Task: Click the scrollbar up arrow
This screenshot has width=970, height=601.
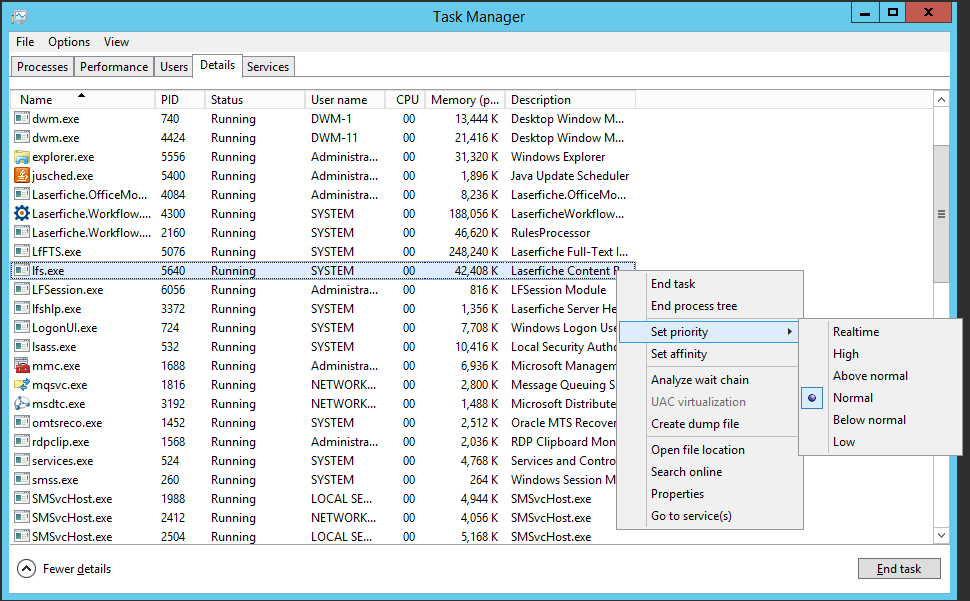Action: (x=941, y=100)
